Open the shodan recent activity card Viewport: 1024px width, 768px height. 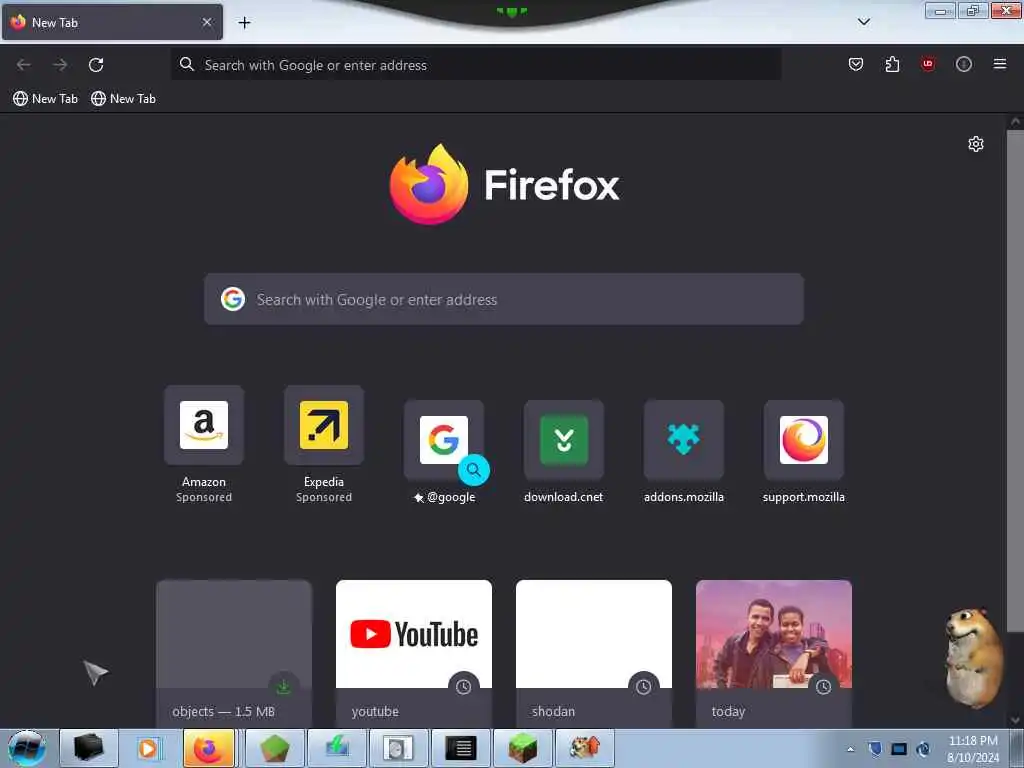click(594, 654)
